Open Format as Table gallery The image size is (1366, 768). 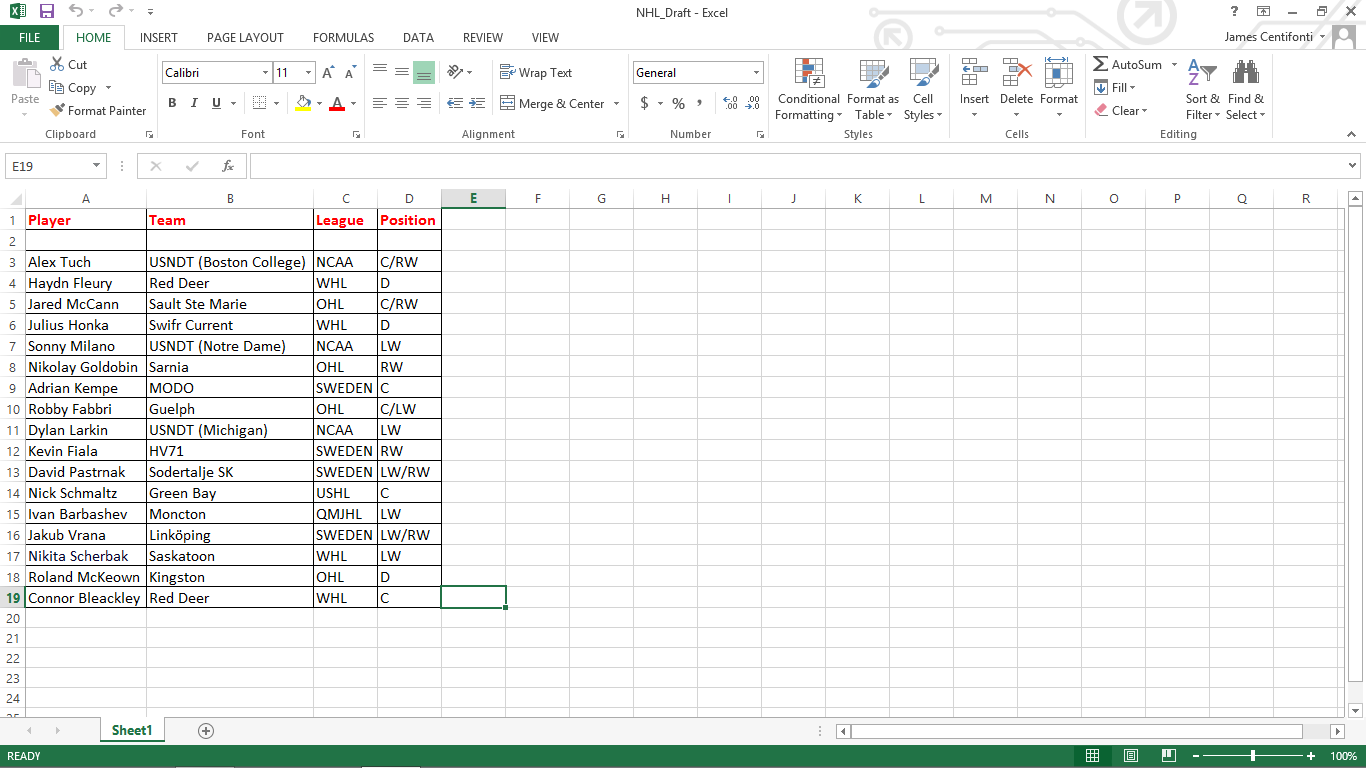873,89
